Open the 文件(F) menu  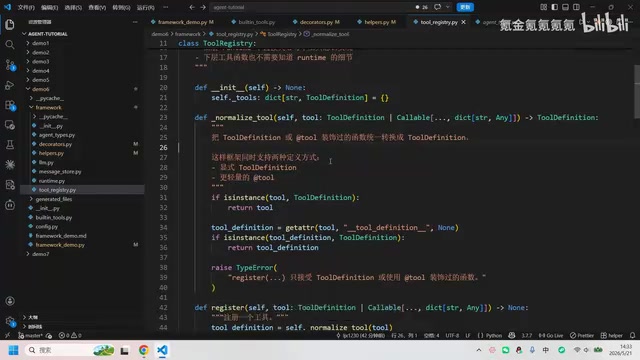click(x=26, y=7)
